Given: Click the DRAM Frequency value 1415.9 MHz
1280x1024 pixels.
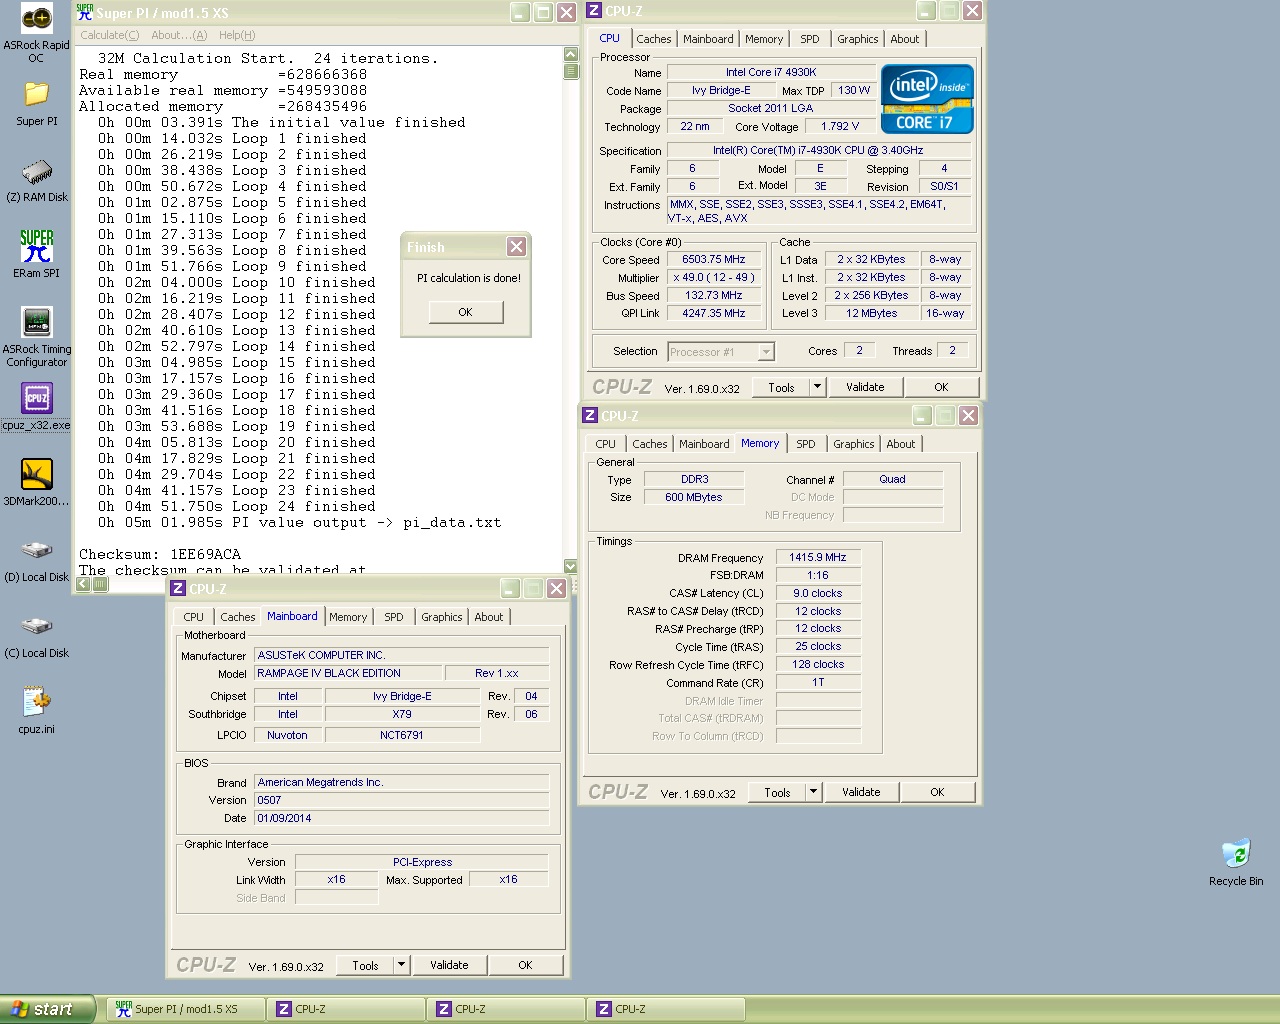Looking at the screenshot, I should [818, 557].
